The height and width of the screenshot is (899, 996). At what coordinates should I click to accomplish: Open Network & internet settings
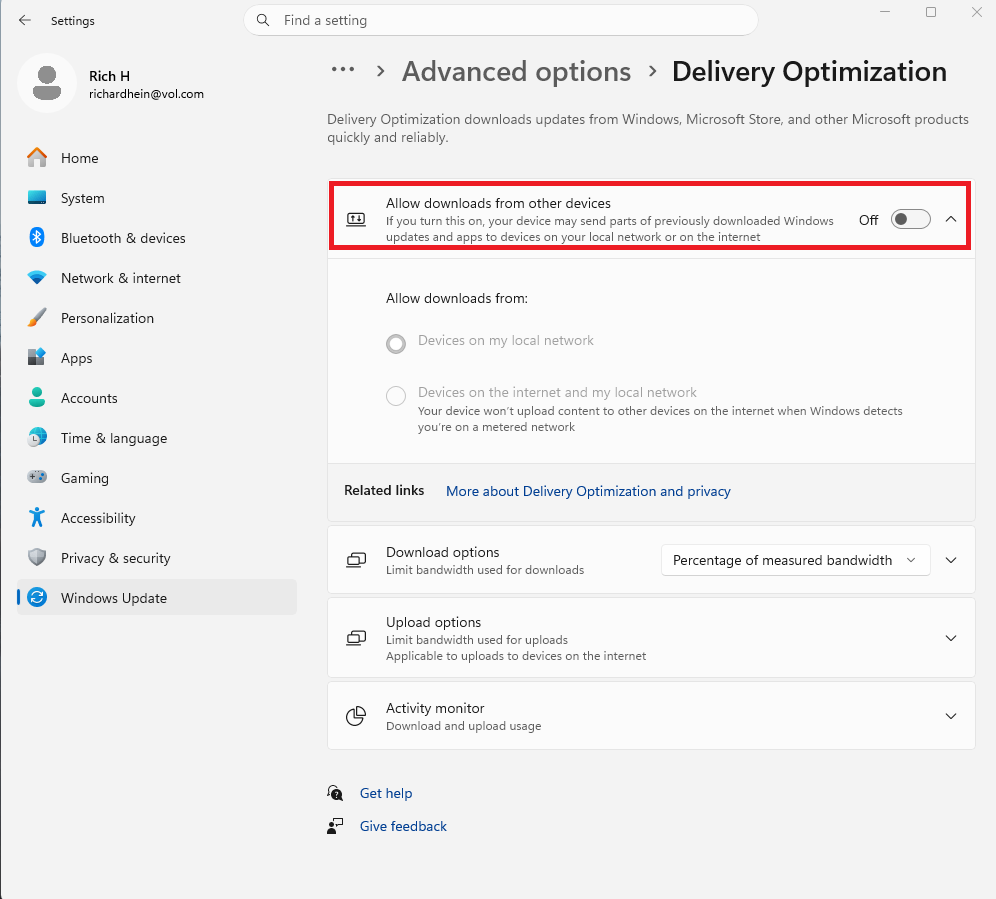pos(157,278)
